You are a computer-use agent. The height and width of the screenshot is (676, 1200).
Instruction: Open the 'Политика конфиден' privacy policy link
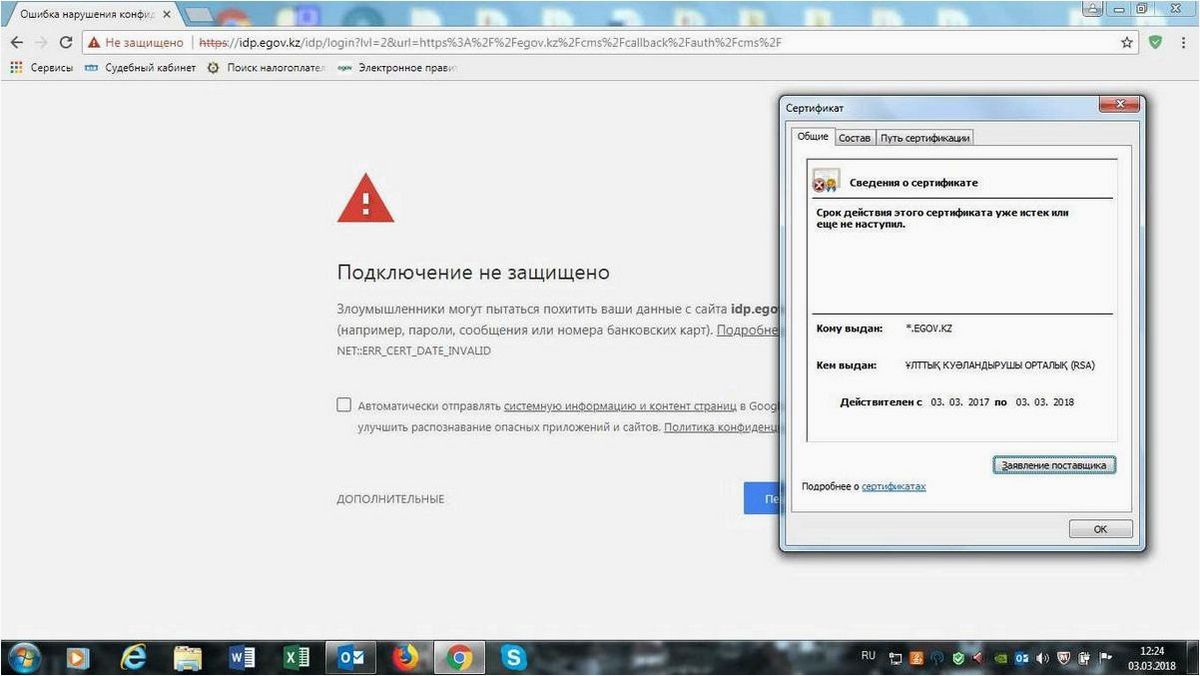pyautogui.click(x=721, y=427)
